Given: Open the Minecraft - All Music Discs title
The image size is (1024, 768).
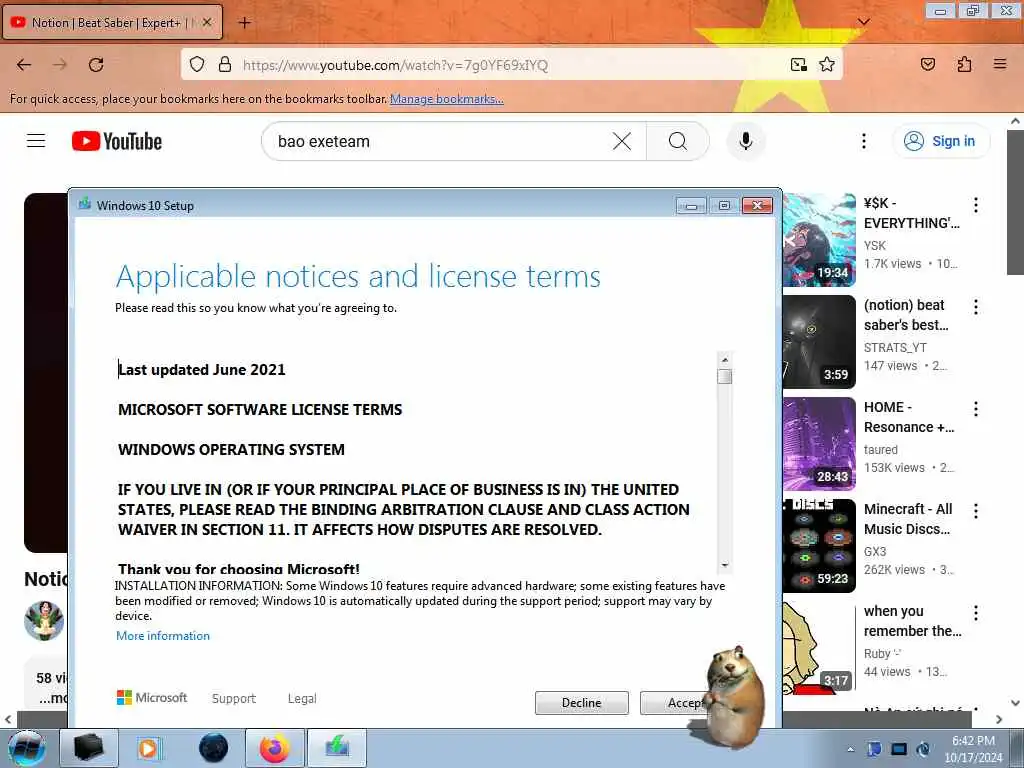Looking at the screenshot, I should 908,519.
